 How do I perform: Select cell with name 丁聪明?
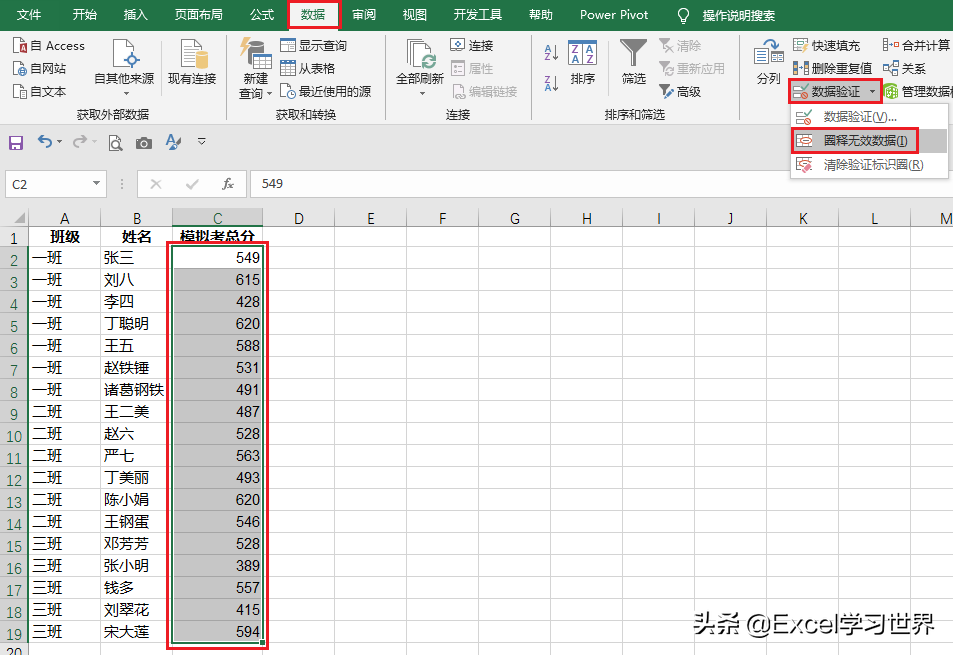[136, 323]
